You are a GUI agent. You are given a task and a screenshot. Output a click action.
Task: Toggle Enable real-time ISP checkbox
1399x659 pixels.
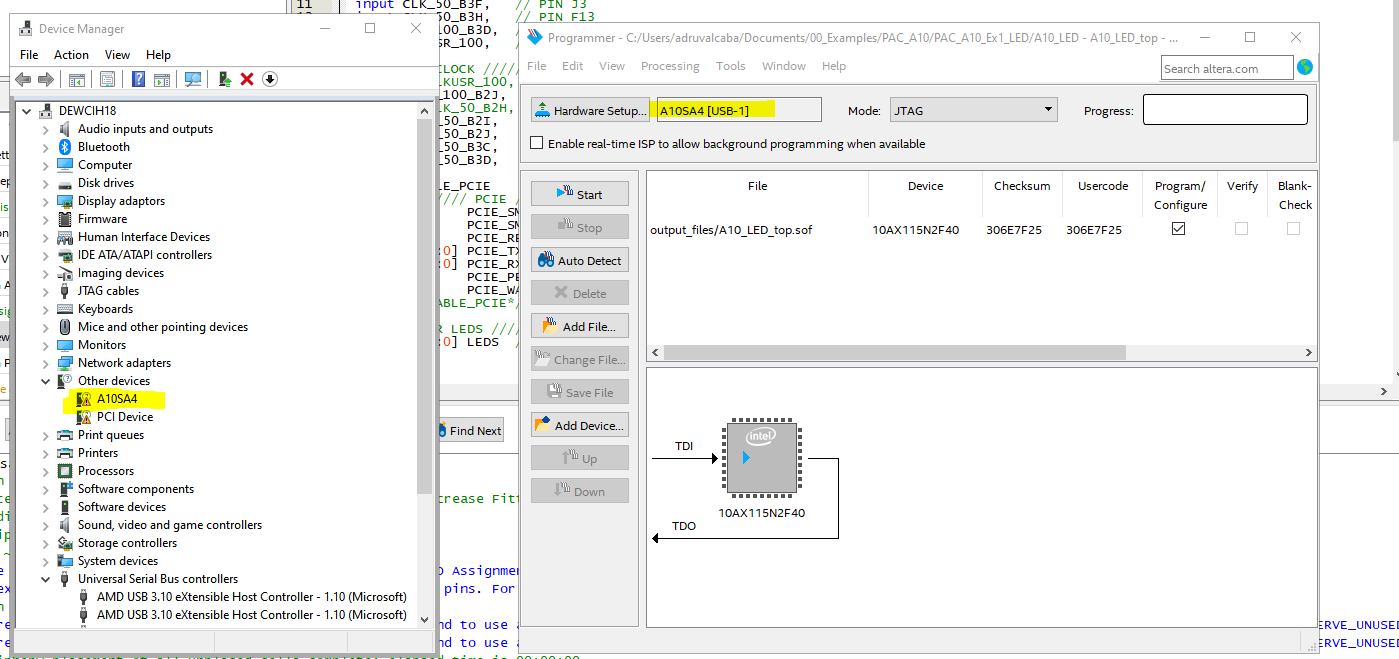pos(537,144)
